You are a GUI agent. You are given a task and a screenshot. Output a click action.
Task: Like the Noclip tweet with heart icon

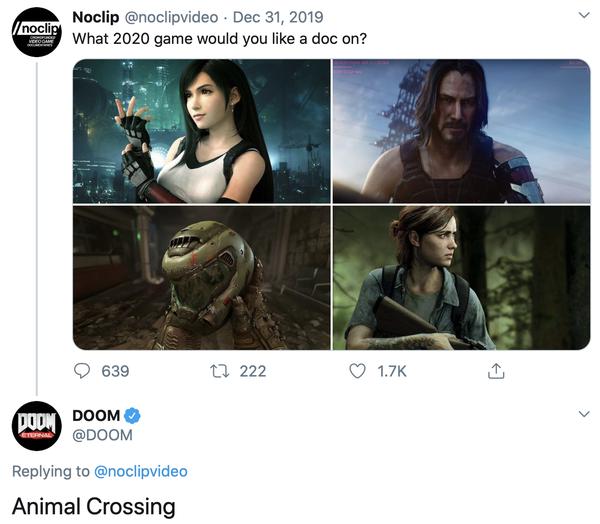(x=357, y=371)
